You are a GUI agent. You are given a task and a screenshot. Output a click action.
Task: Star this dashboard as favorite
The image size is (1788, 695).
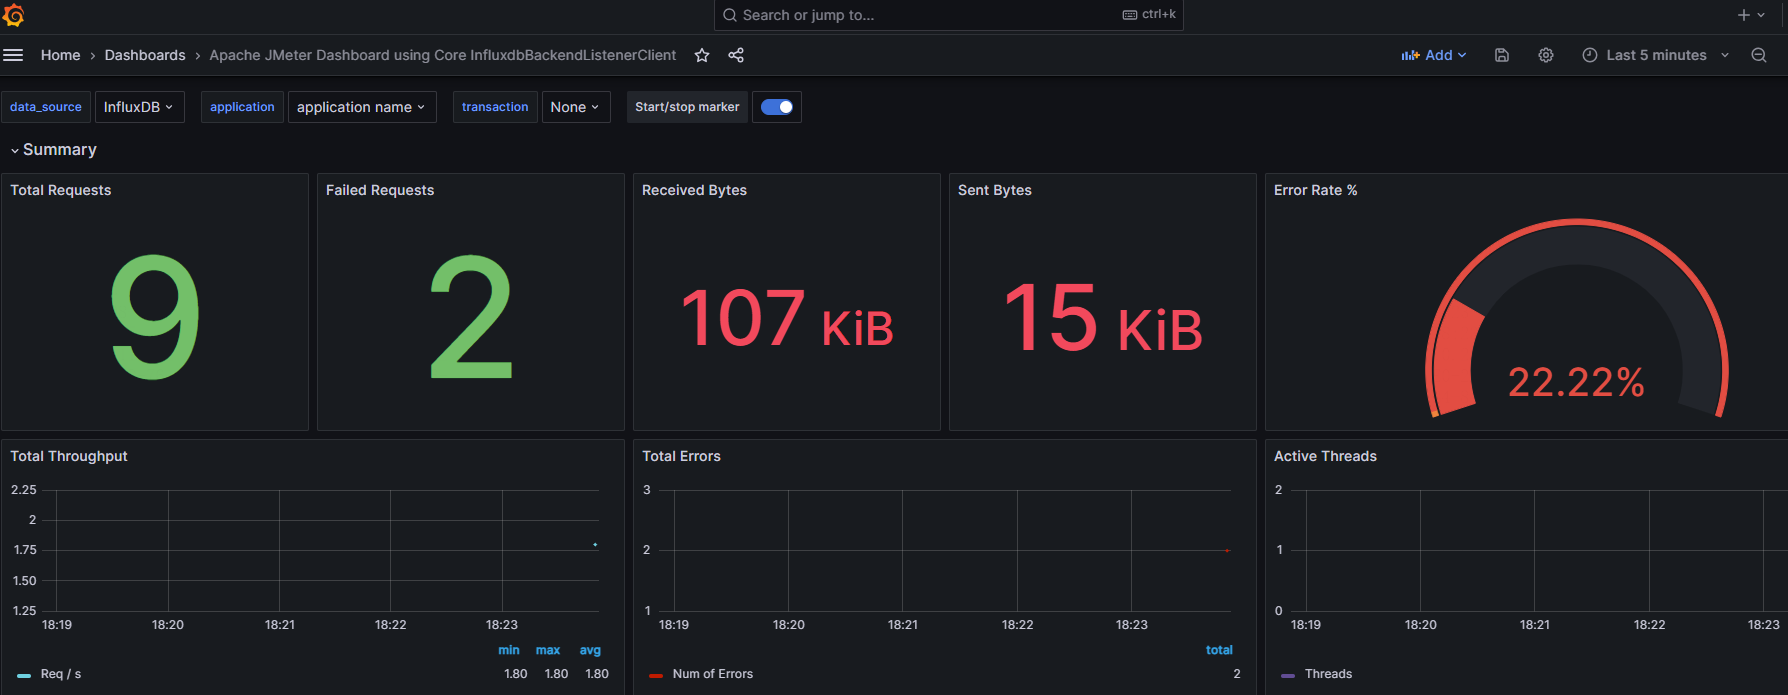[x=702, y=55]
